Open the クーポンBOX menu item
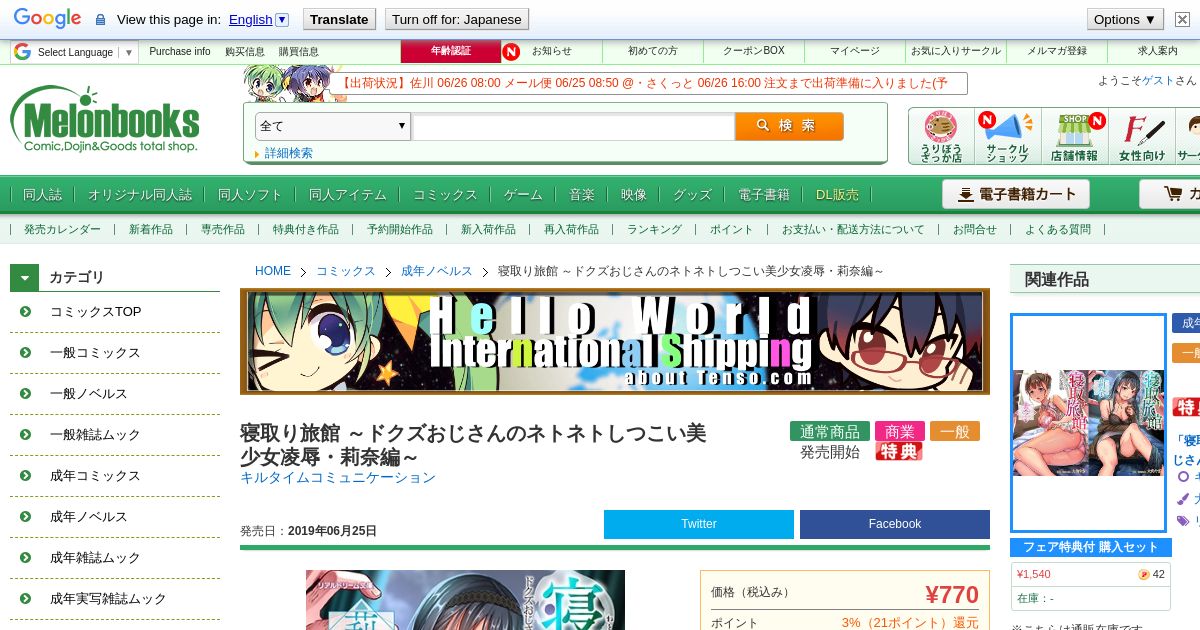Image resolution: width=1200 pixels, height=630 pixels. tap(754, 51)
